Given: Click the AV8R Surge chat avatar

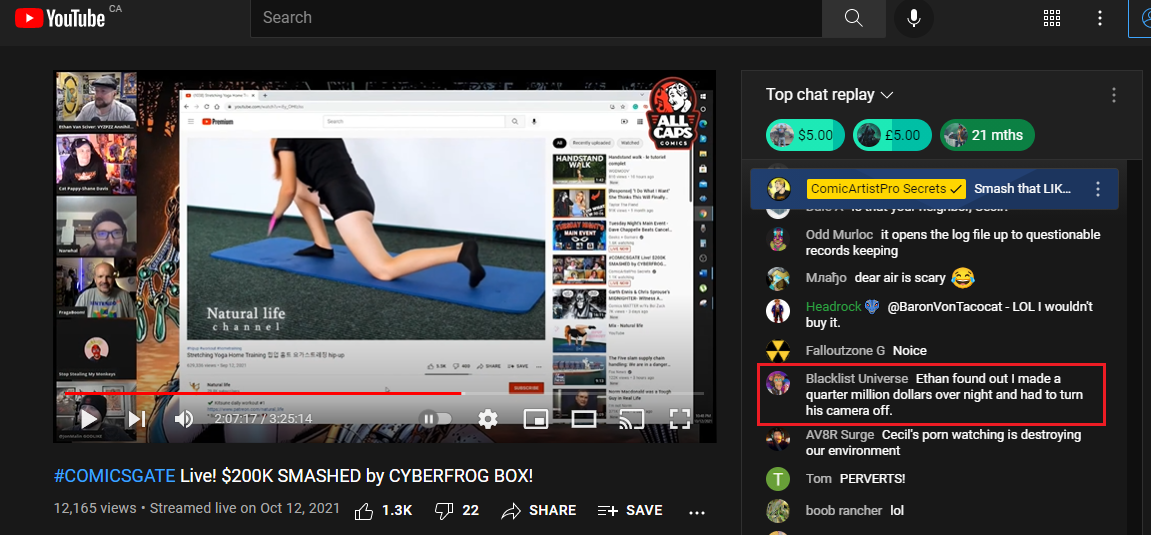Looking at the screenshot, I should 778,438.
